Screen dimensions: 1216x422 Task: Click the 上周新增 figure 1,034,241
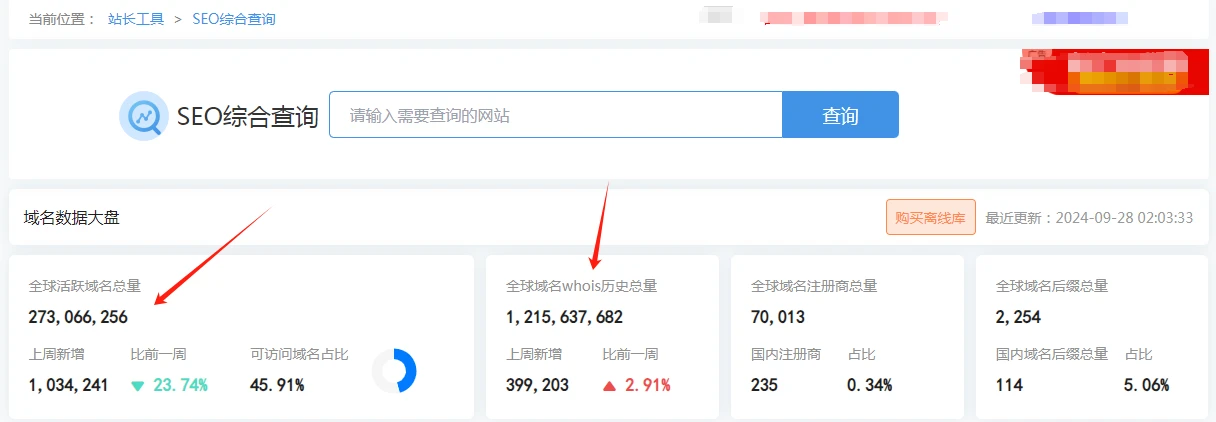(x=68, y=385)
